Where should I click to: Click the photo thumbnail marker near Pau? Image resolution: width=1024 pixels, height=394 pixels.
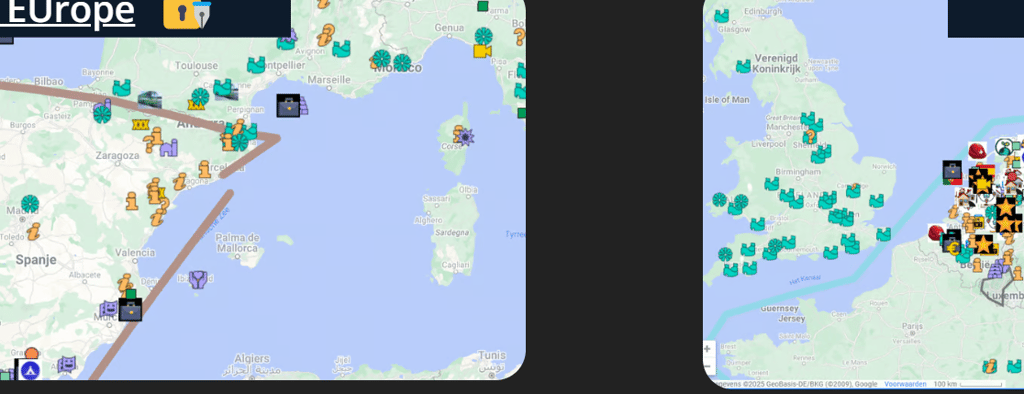click(150, 100)
